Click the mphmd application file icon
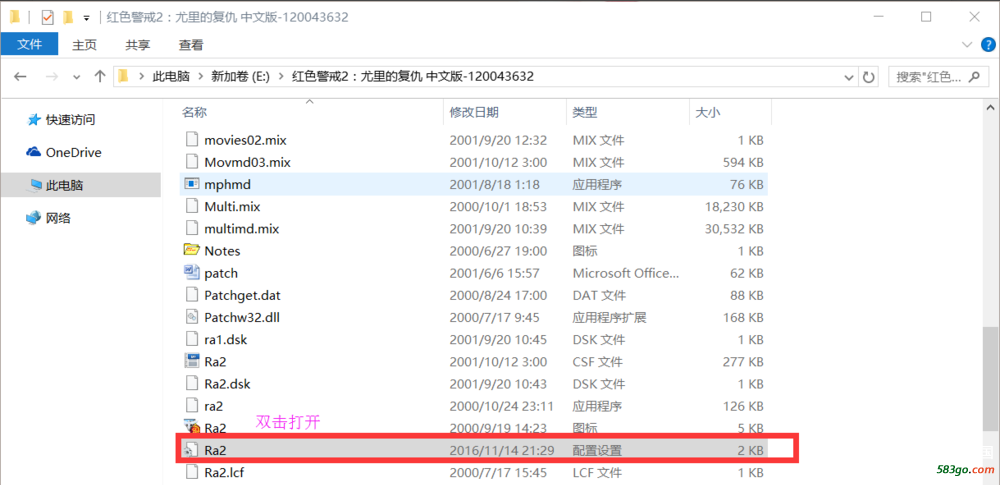The image size is (1000, 485). pyautogui.click(x=192, y=184)
